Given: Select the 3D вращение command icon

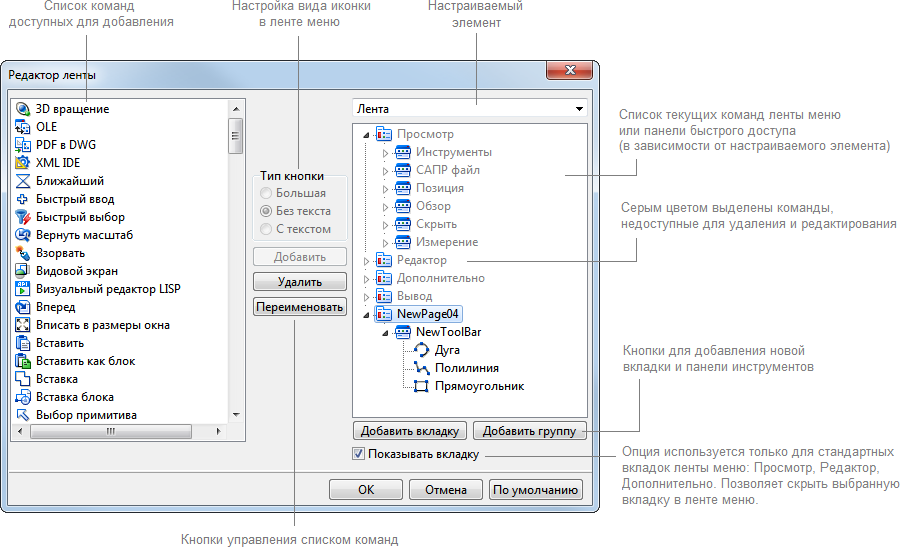Looking at the screenshot, I should (24, 109).
